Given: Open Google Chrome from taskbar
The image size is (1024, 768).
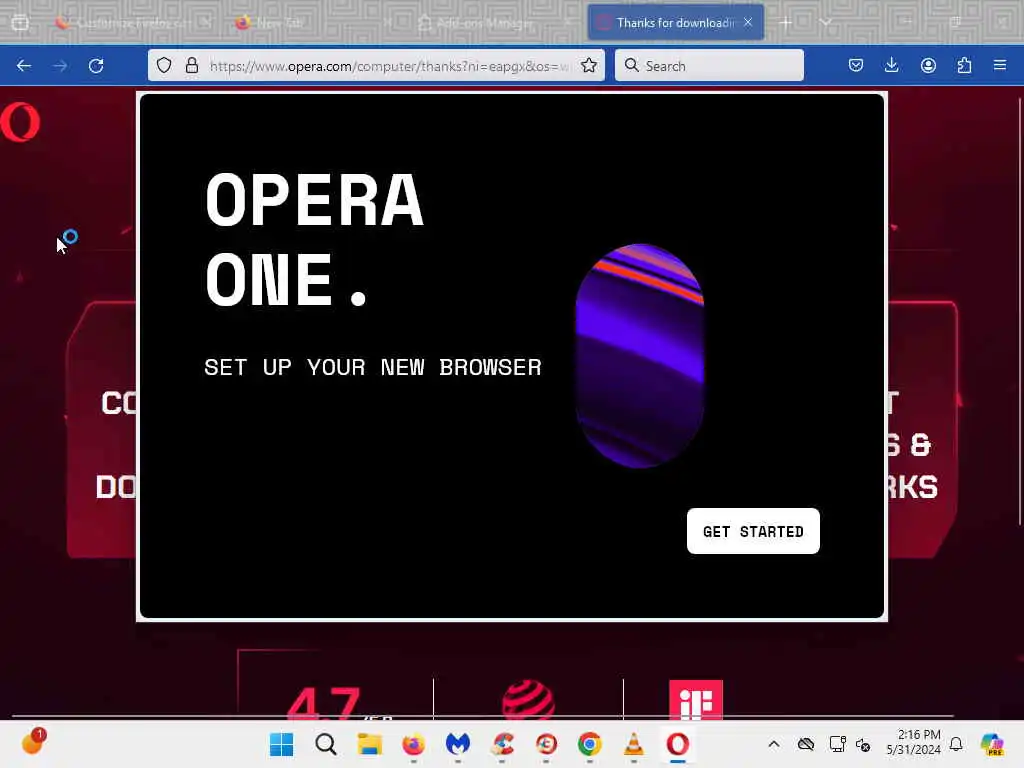Looking at the screenshot, I should (x=590, y=744).
